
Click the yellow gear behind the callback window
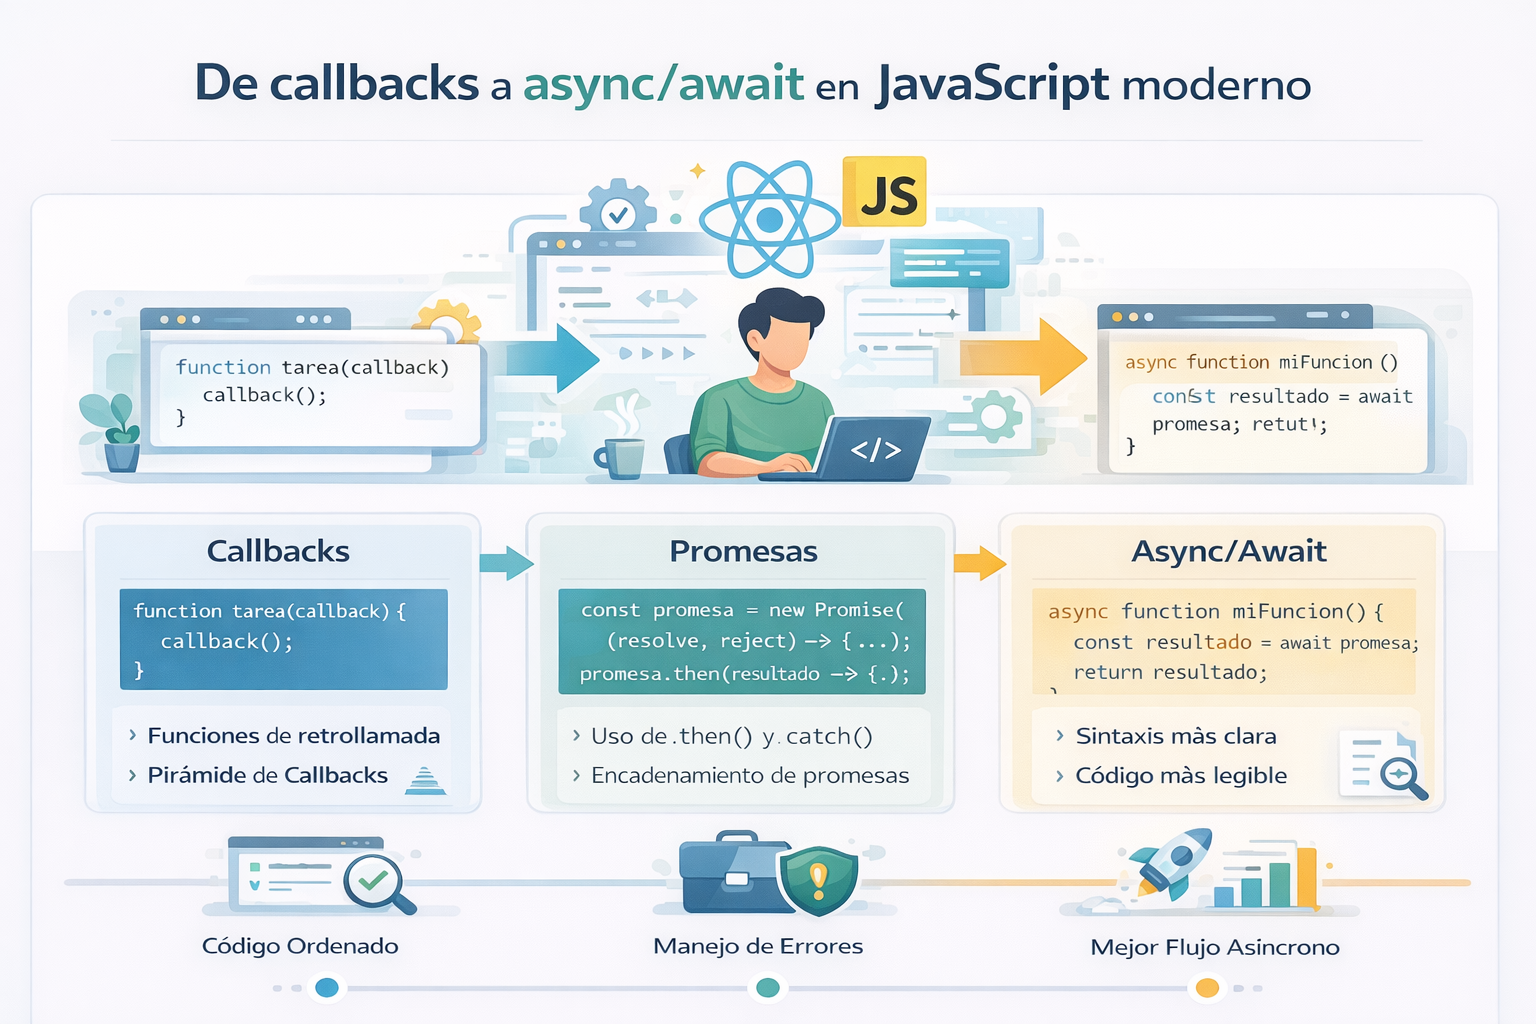tap(449, 320)
